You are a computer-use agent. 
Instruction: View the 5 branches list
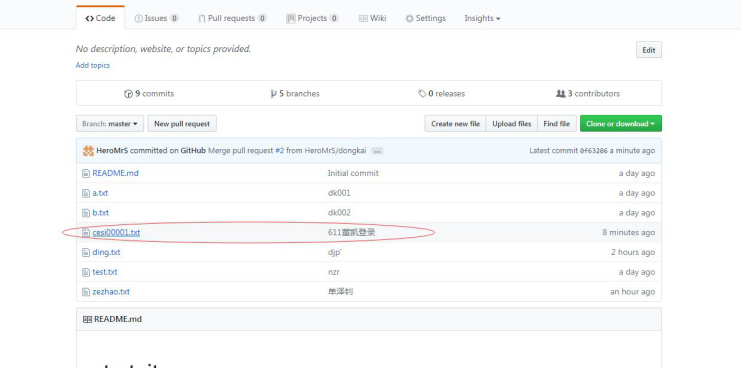click(295, 94)
